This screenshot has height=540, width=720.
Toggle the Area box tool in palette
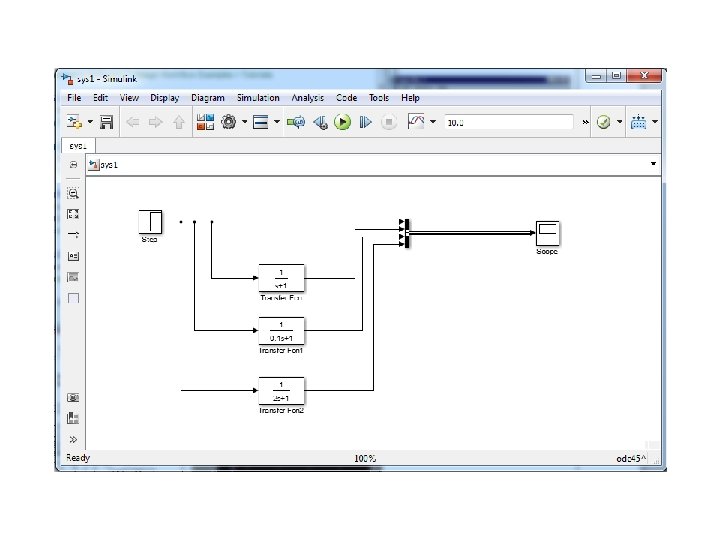click(73, 298)
